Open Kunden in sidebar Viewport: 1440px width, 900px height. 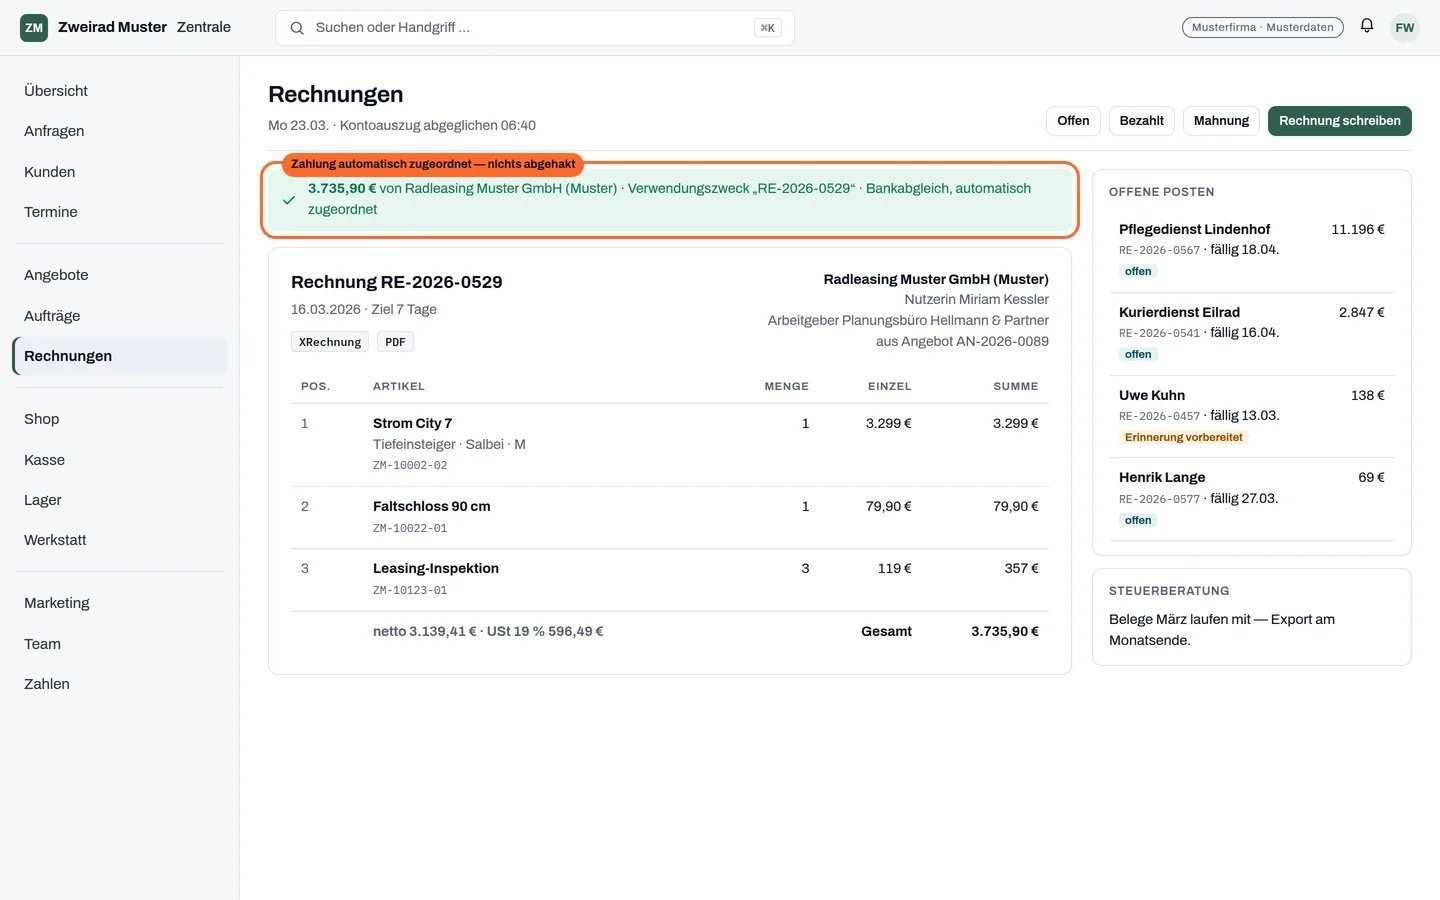pos(120,172)
